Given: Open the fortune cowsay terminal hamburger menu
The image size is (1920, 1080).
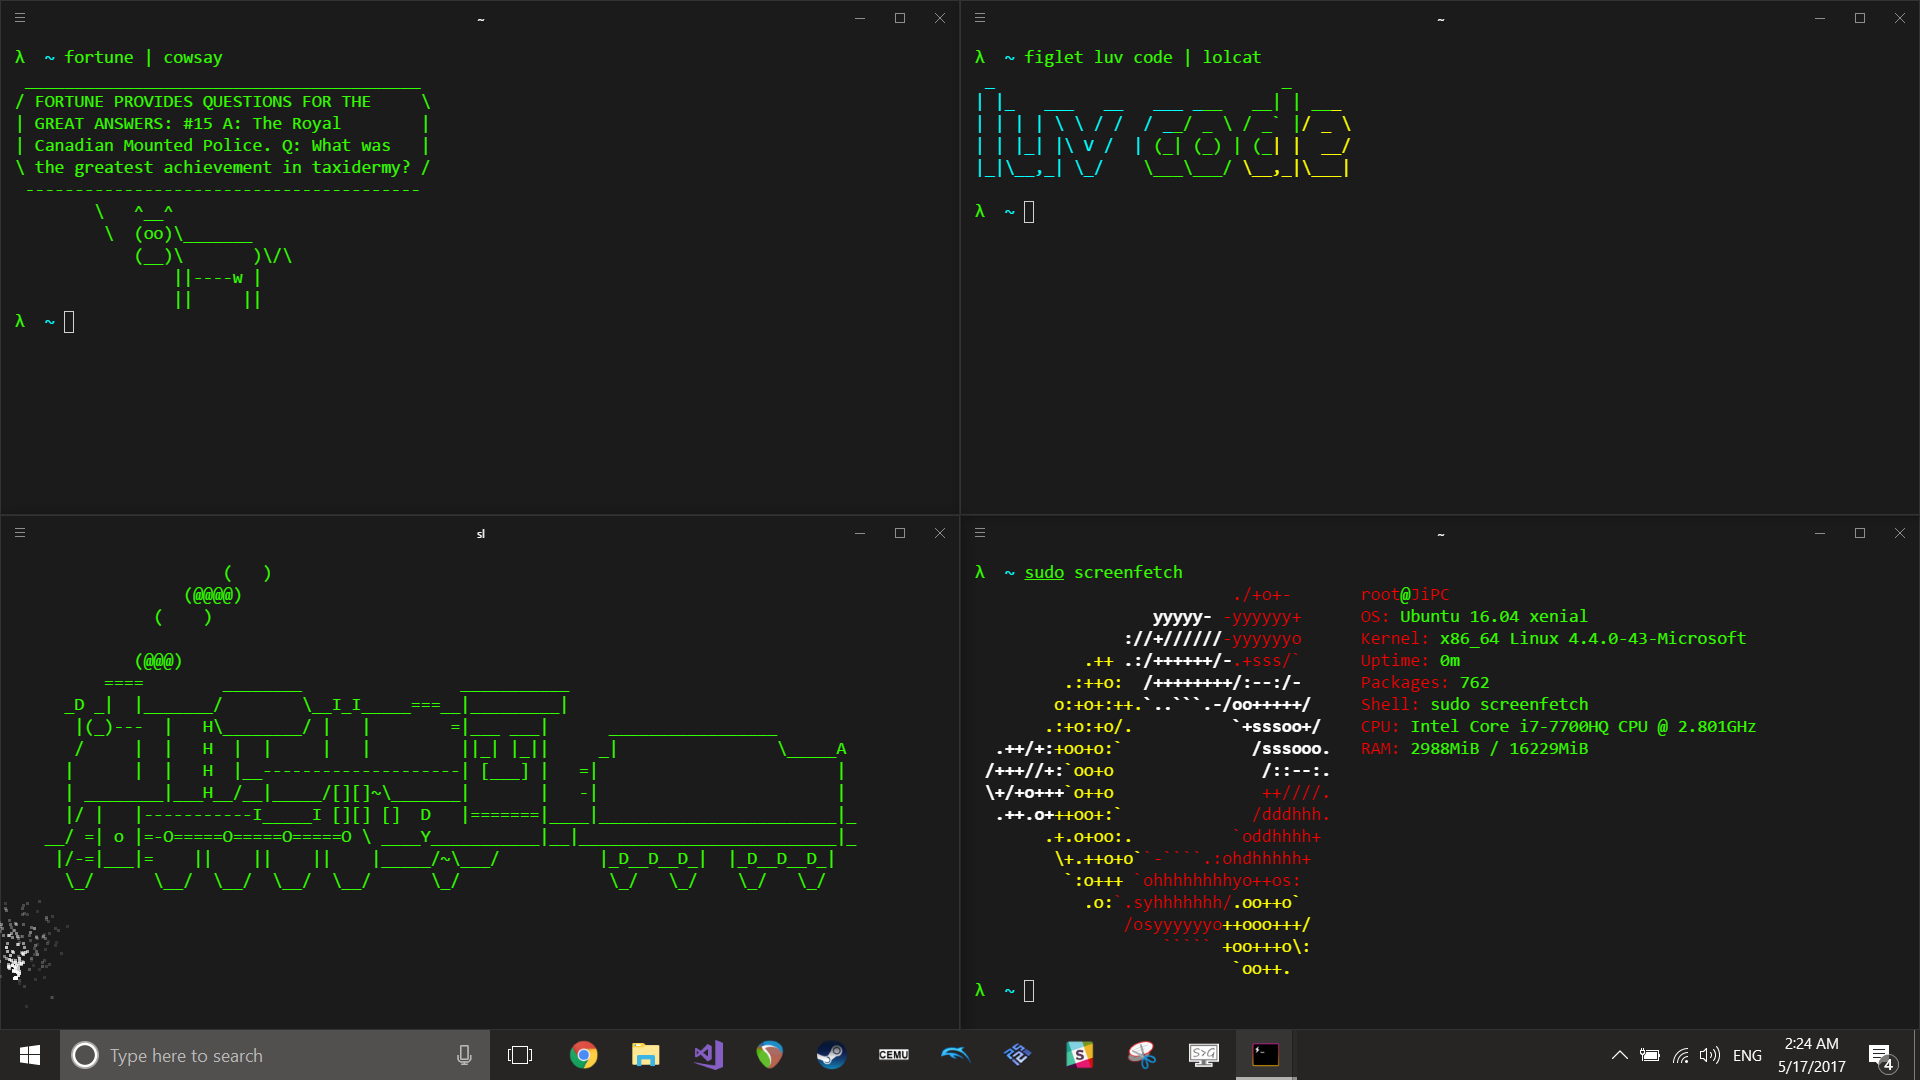Looking at the screenshot, I should click(19, 18).
